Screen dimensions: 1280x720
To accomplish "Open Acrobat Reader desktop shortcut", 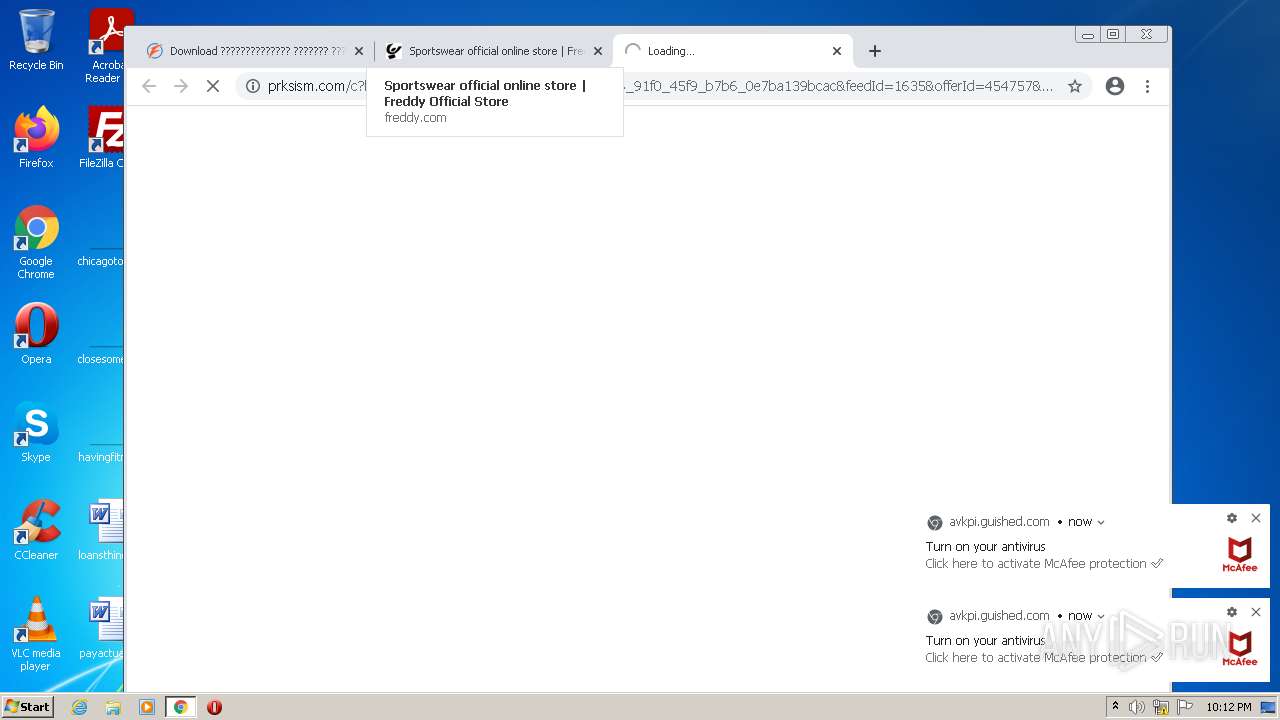I will (x=108, y=45).
